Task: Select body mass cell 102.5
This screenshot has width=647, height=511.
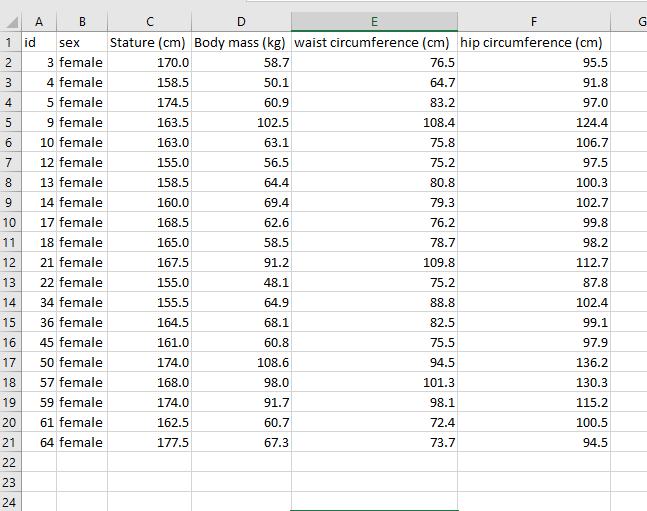Action: click(241, 122)
